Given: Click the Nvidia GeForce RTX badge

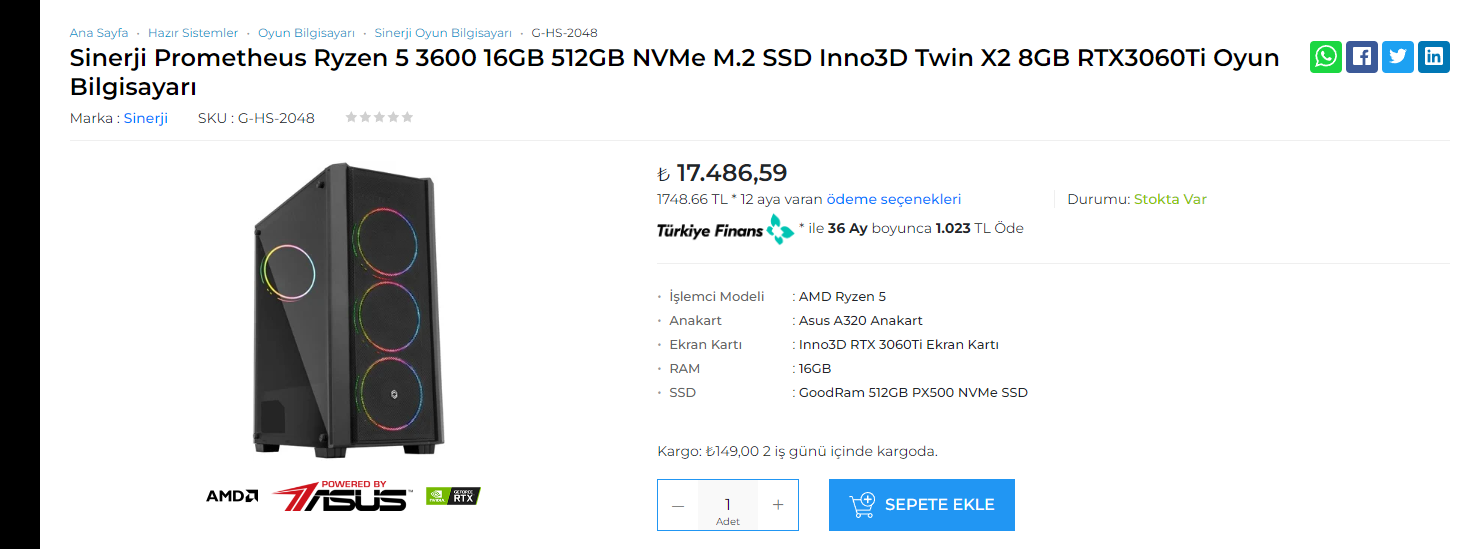Looking at the screenshot, I should coord(453,496).
